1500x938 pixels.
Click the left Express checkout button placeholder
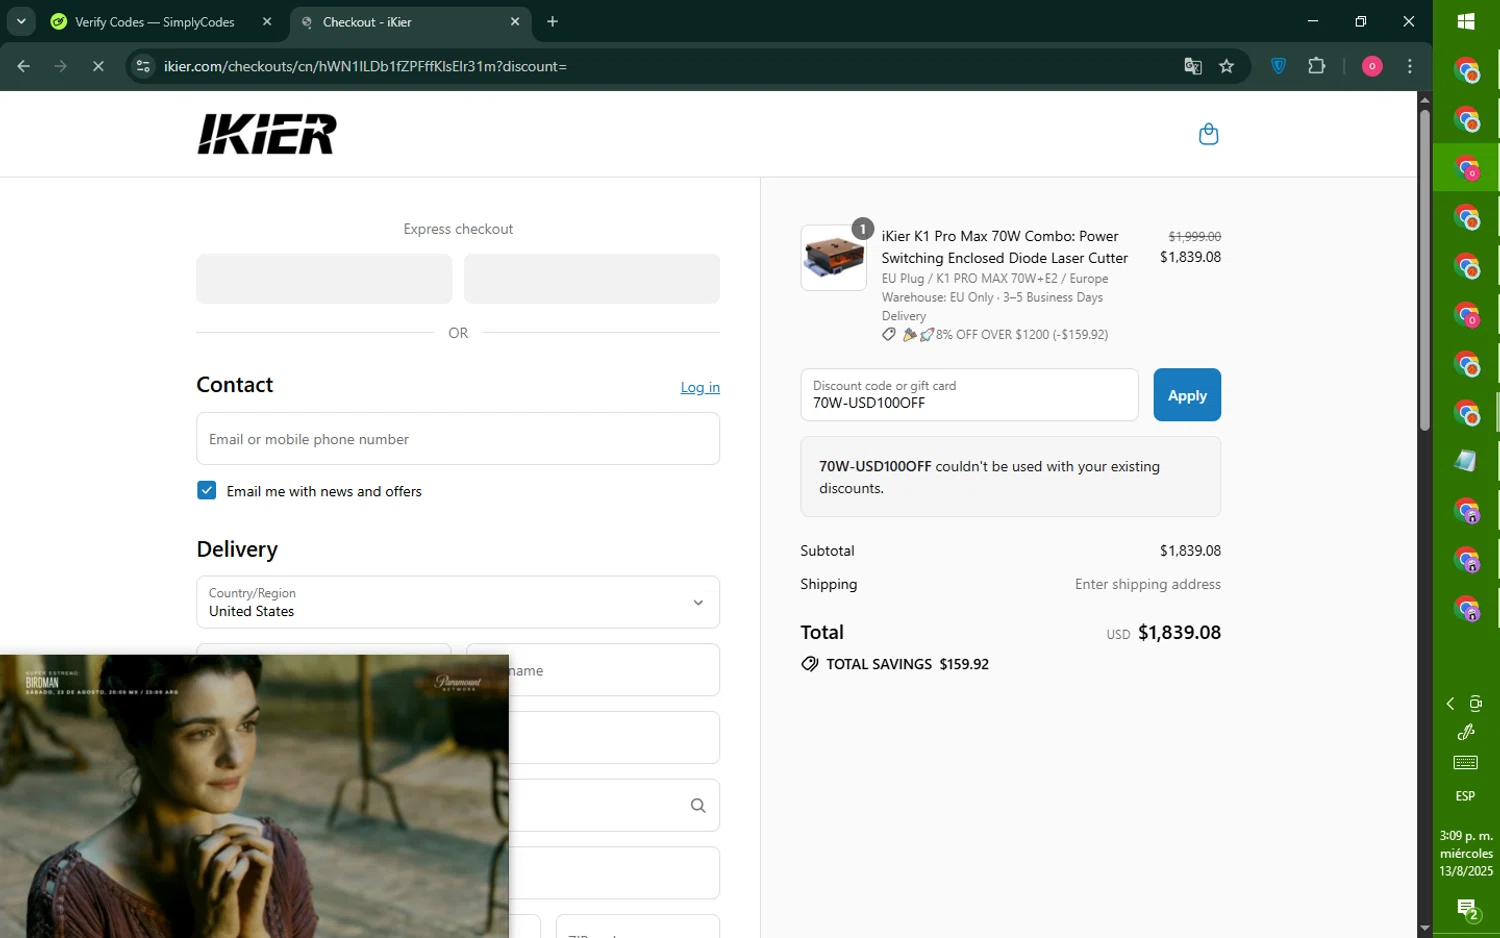324,278
